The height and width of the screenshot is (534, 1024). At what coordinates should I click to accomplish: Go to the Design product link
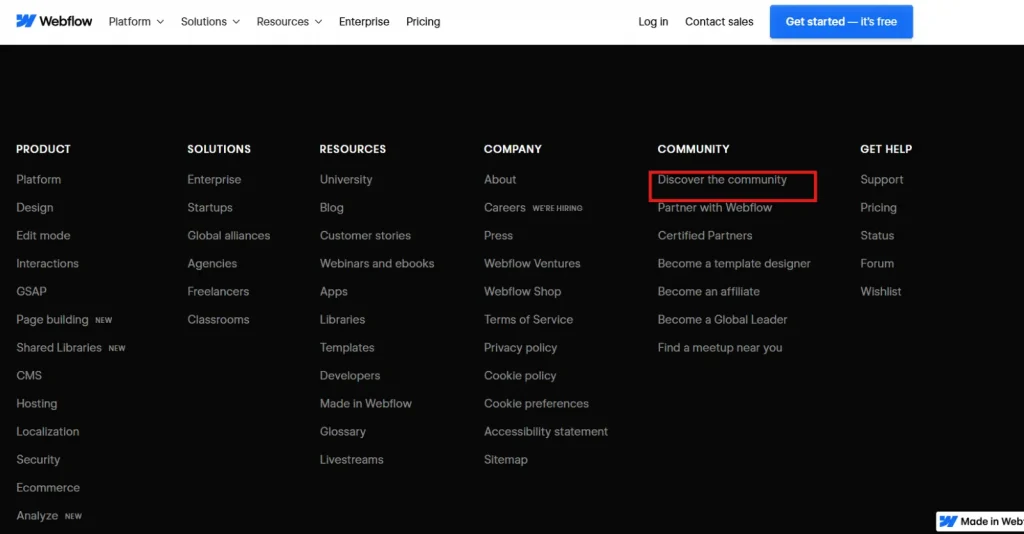[x=35, y=208]
